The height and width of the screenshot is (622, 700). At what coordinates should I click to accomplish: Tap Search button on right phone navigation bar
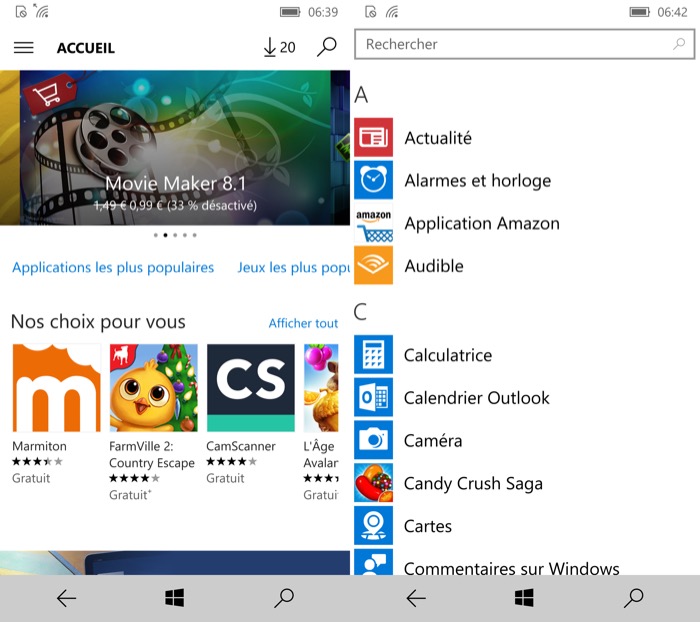click(x=633, y=598)
